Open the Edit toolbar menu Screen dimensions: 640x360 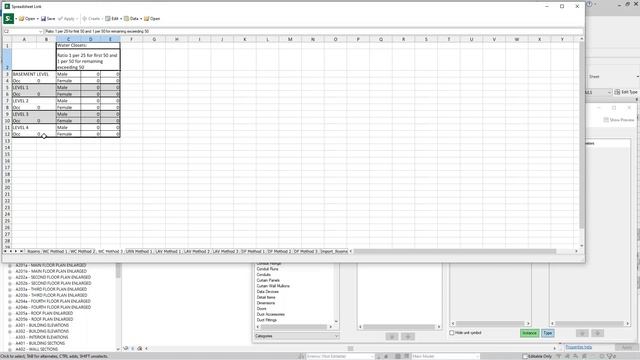pos(112,19)
